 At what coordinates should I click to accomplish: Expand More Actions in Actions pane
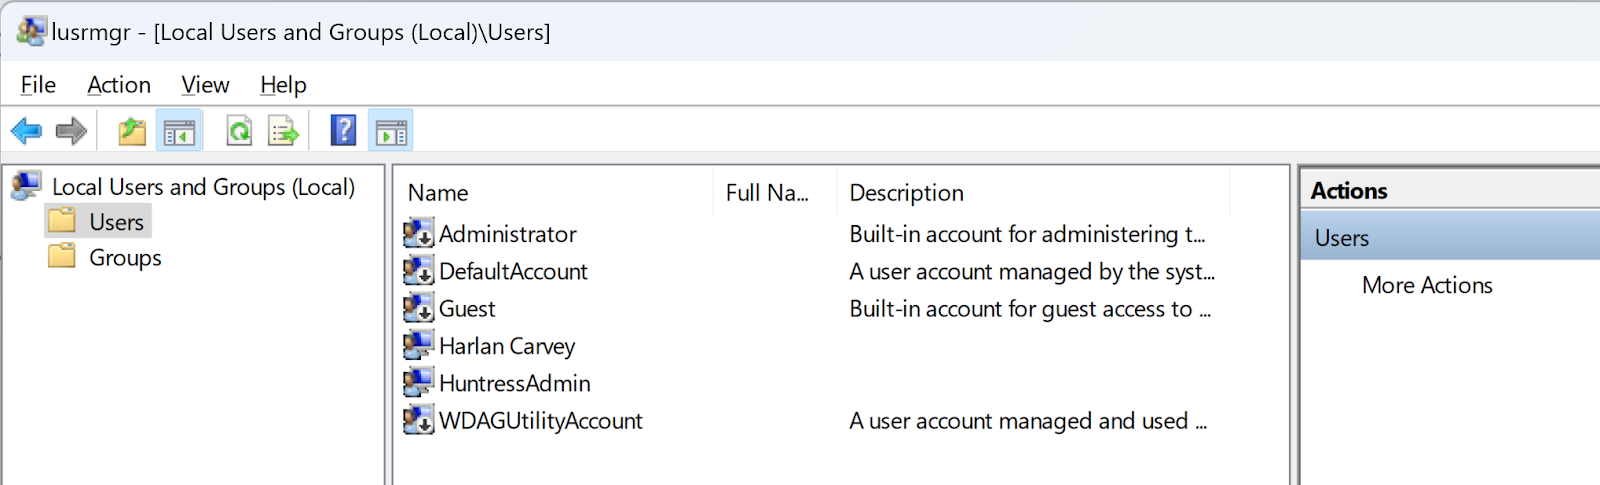tap(1427, 285)
